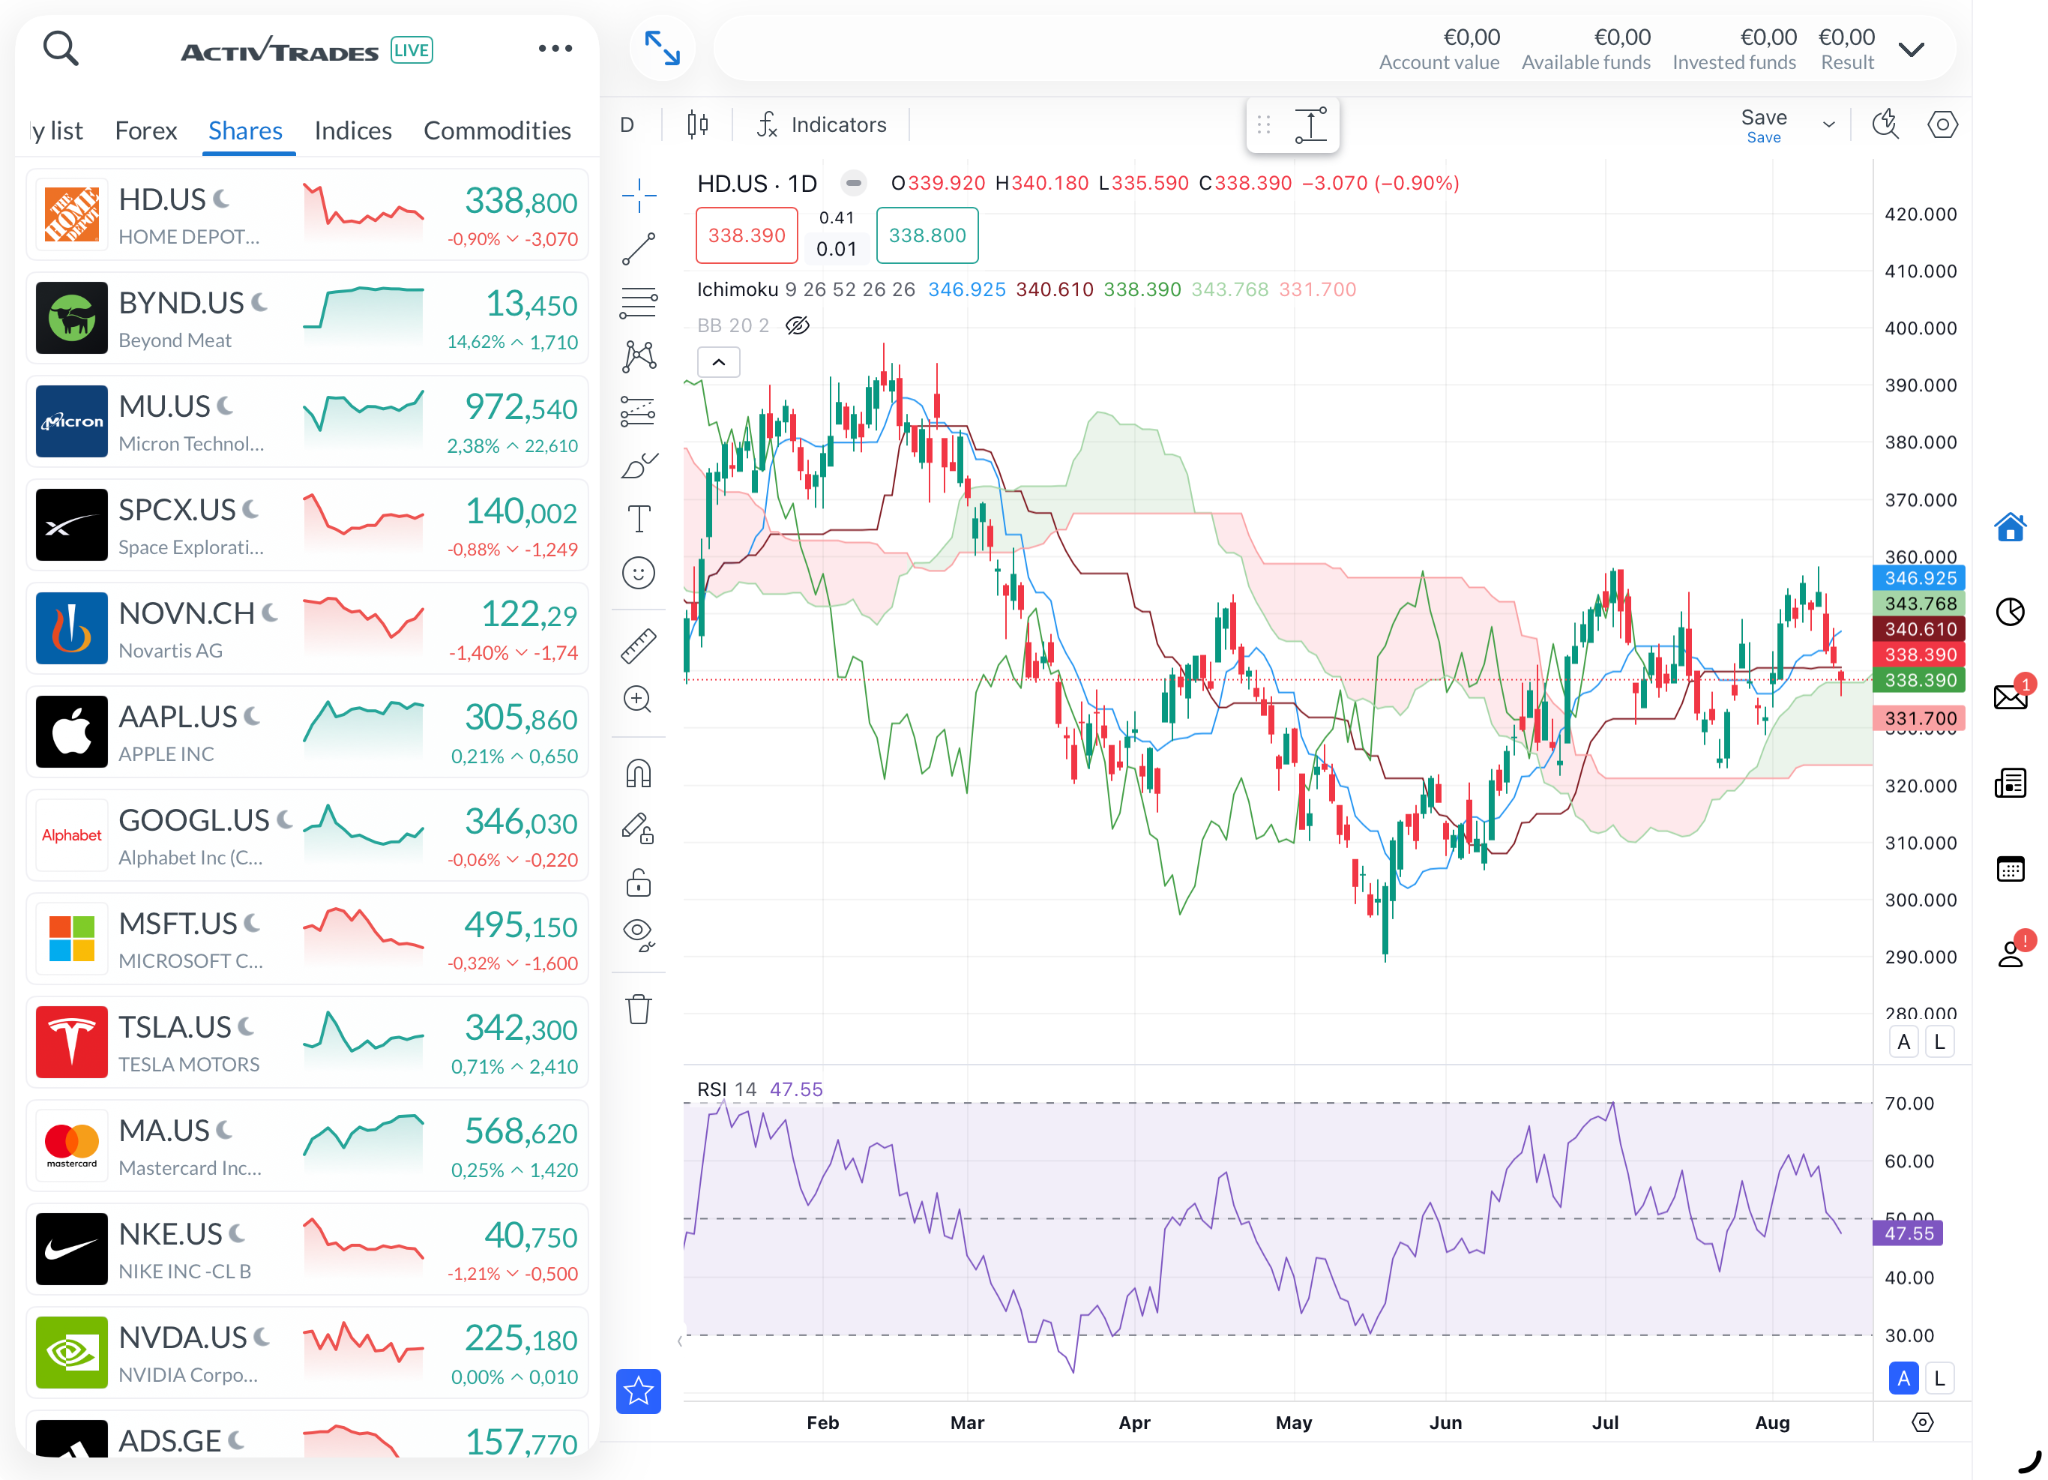Open the Indicators menu
The width and height of the screenshot is (2048, 1480).
coord(821,125)
